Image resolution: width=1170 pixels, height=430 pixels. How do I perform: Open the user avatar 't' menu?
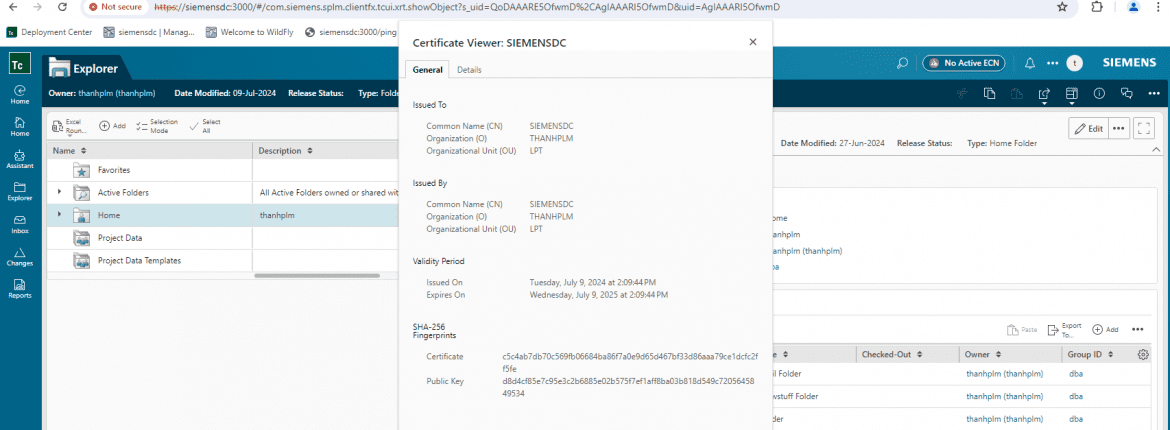(x=1074, y=63)
